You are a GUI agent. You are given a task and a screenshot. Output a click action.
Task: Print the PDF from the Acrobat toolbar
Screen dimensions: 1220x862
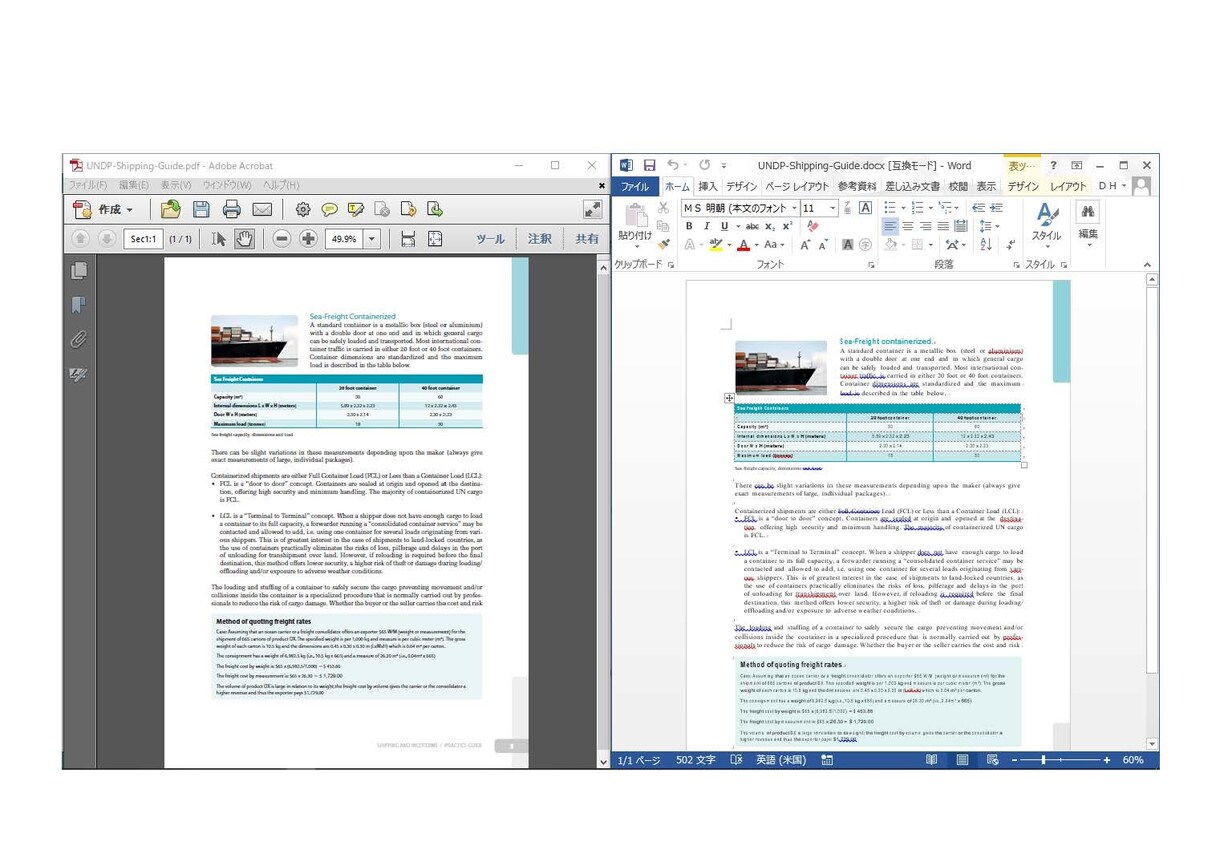231,209
